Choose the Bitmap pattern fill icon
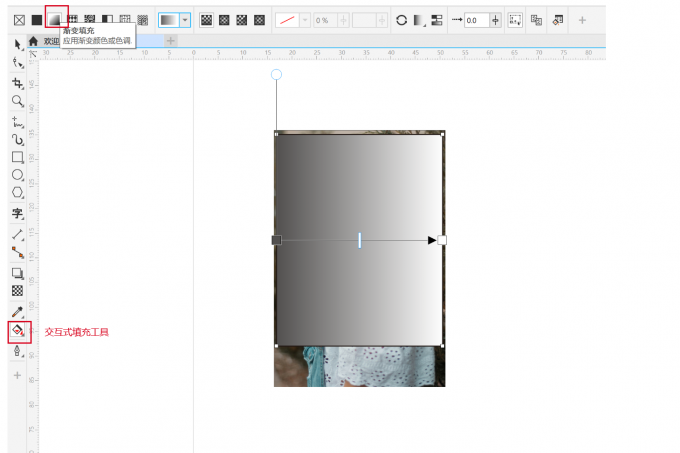The image size is (680, 453). [x=90, y=19]
